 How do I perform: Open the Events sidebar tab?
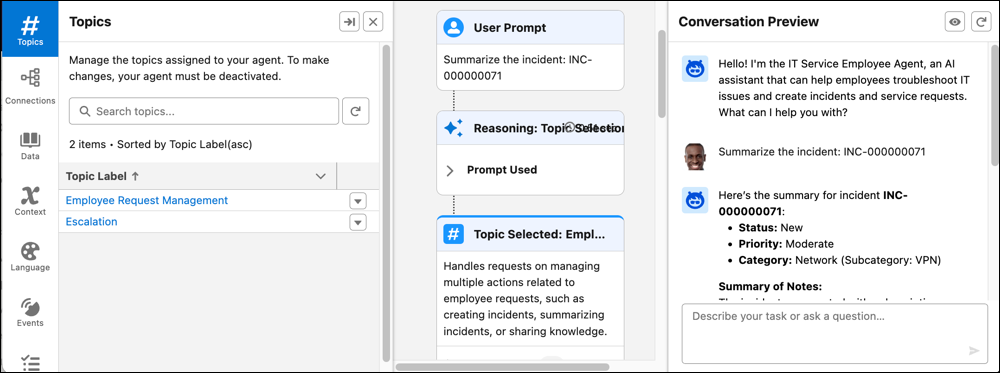[30, 312]
